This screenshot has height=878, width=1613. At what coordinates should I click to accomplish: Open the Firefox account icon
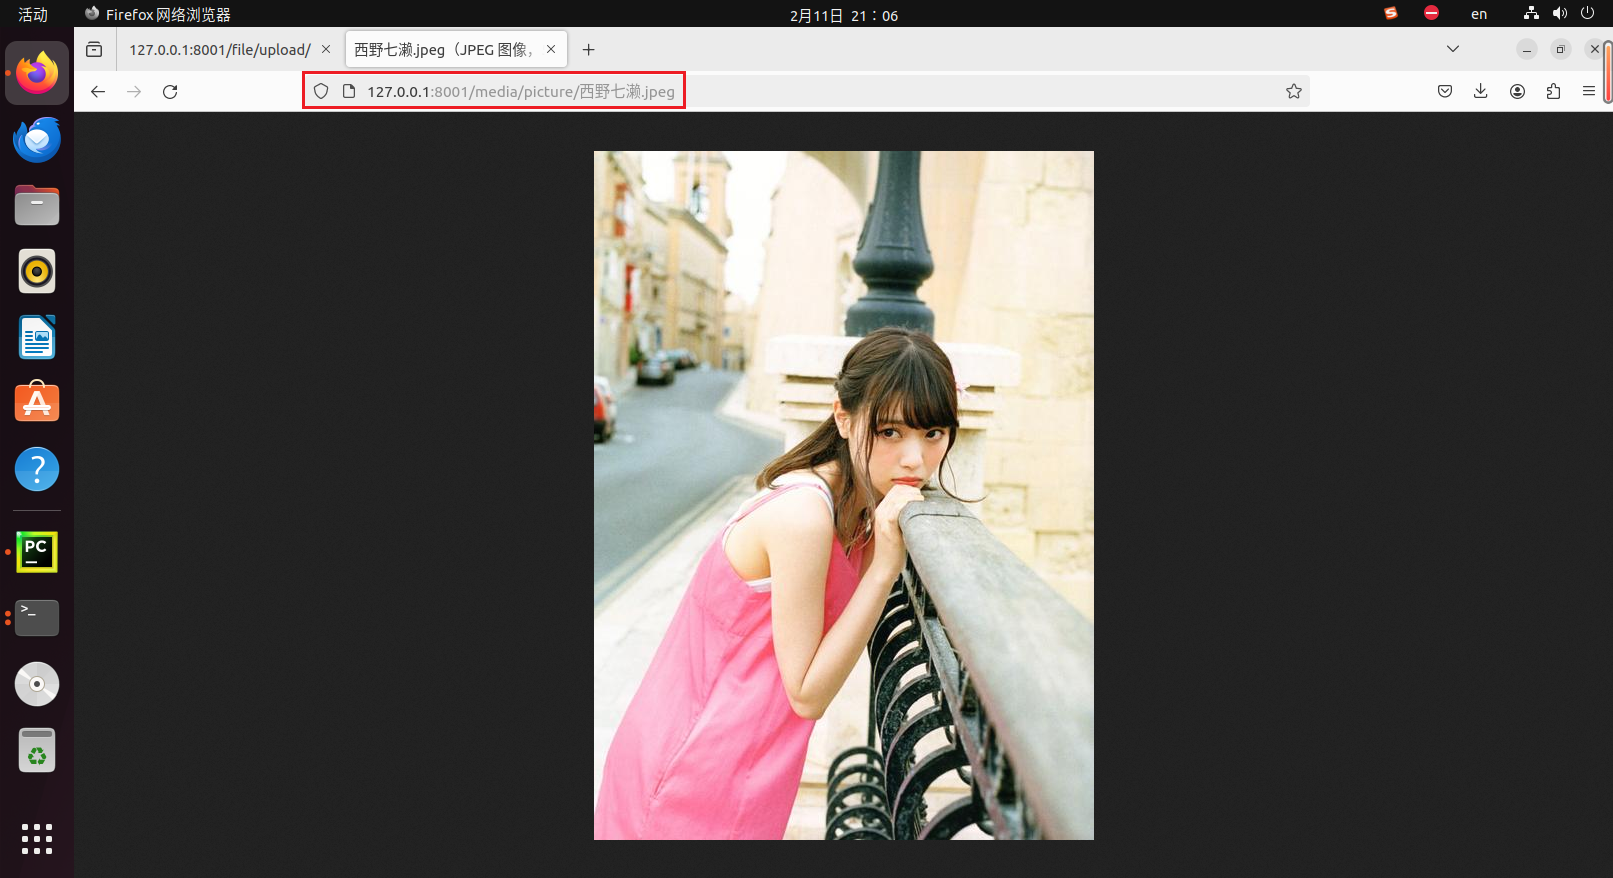click(1517, 92)
